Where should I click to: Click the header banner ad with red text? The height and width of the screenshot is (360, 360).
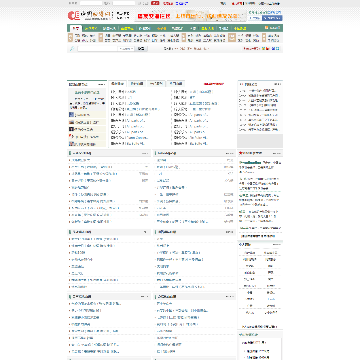point(191,16)
